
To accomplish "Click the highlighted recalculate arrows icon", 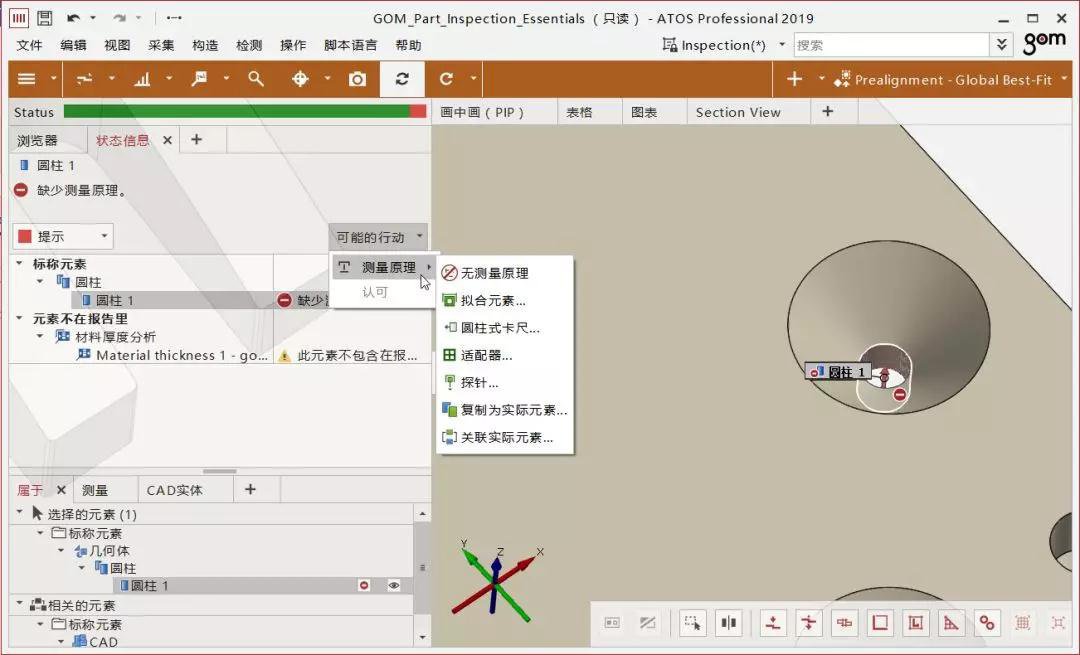I will pos(402,79).
